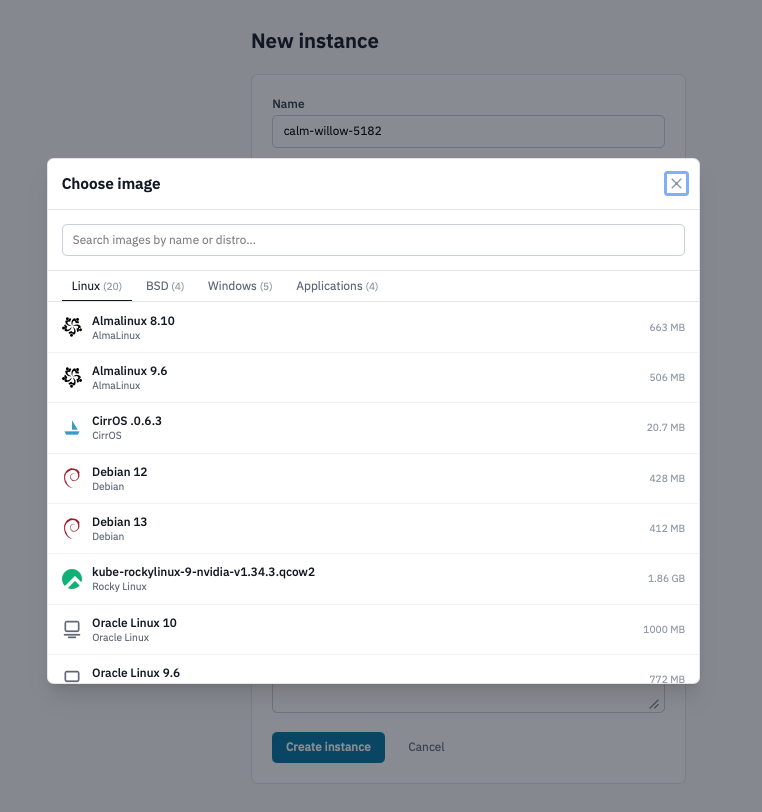This screenshot has width=762, height=812.
Task: Open the Windows tab
Action: point(240,286)
